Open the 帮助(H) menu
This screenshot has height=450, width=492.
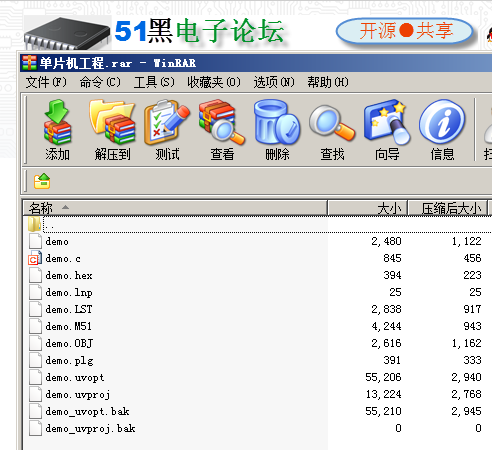pos(328,82)
